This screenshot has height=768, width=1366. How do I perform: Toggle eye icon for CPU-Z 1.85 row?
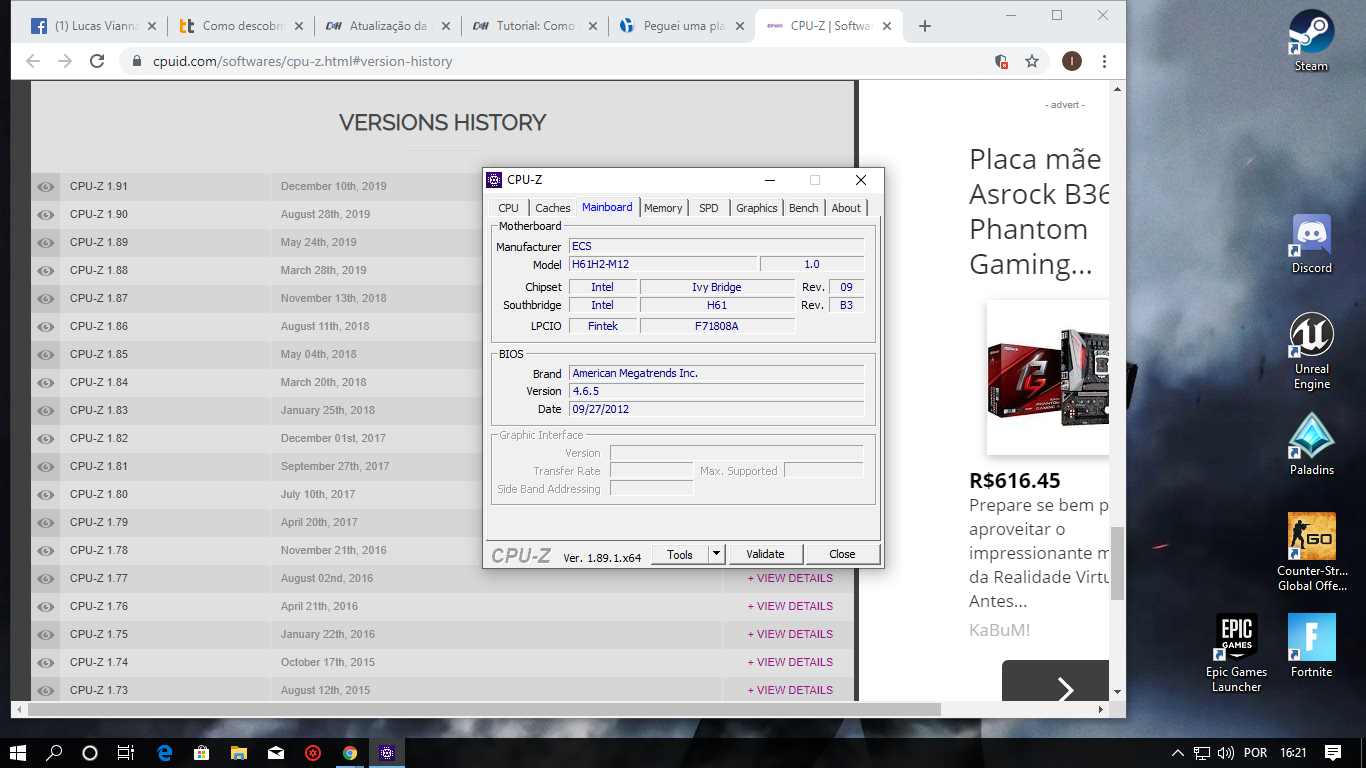45,355
